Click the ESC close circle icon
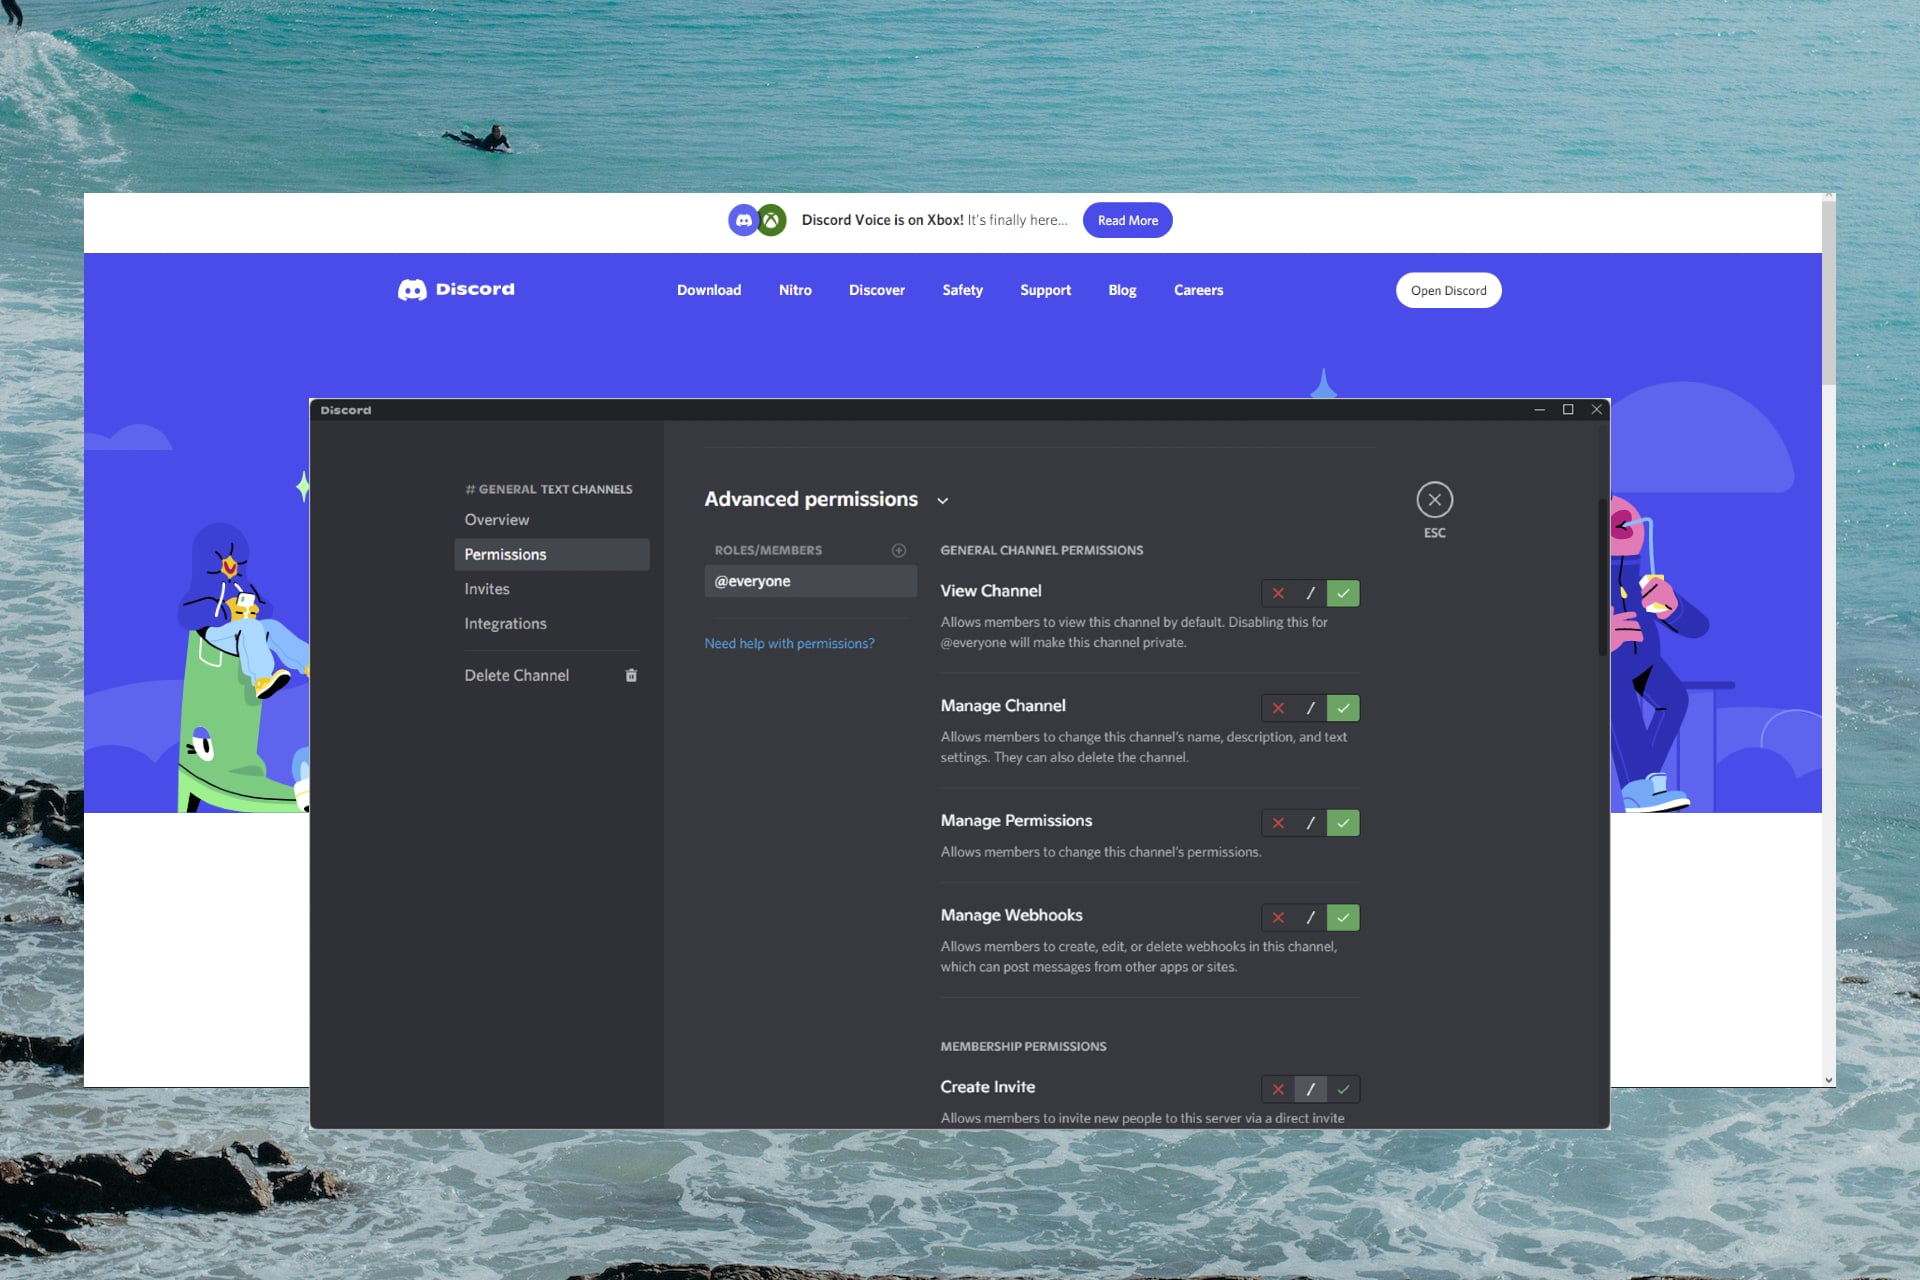The width and height of the screenshot is (1920, 1280). 1434,500
